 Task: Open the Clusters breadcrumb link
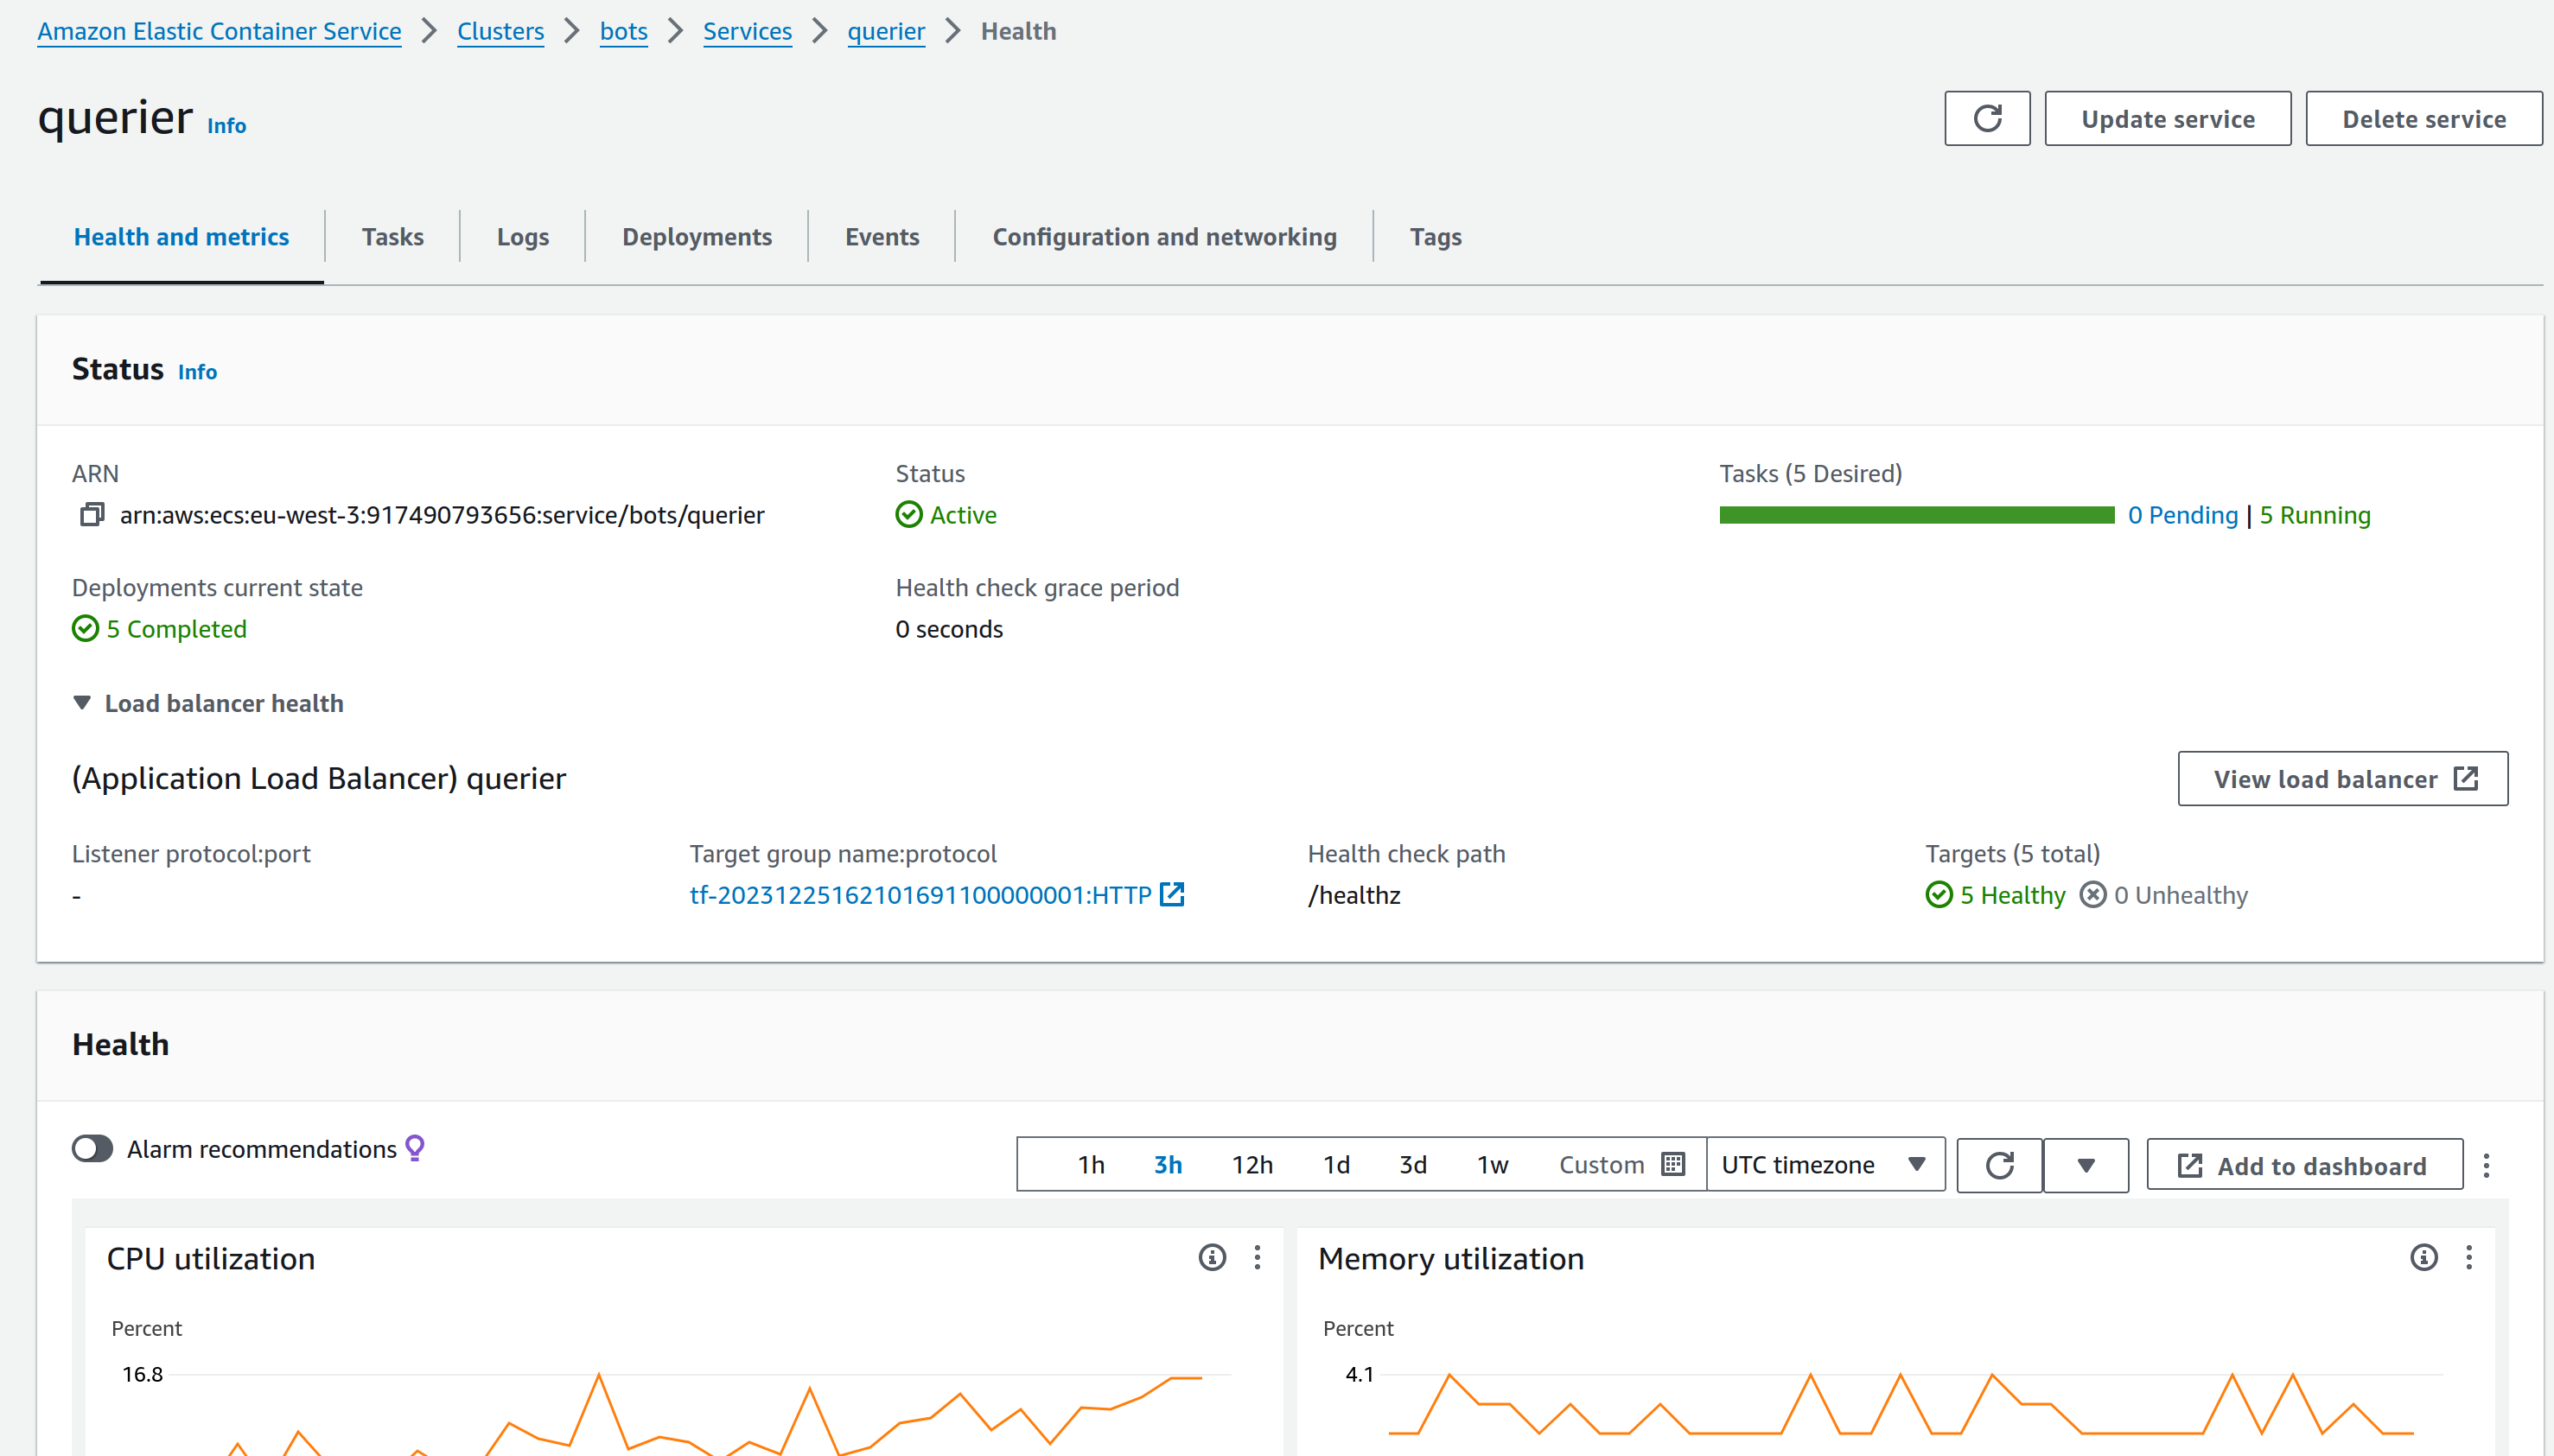click(500, 31)
